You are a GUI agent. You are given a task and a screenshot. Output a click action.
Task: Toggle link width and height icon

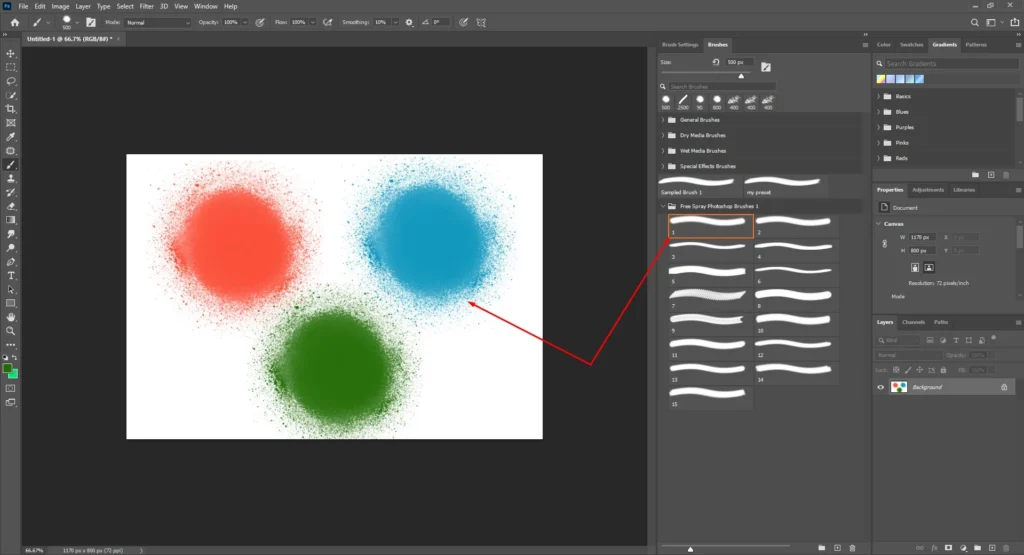coord(885,244)
